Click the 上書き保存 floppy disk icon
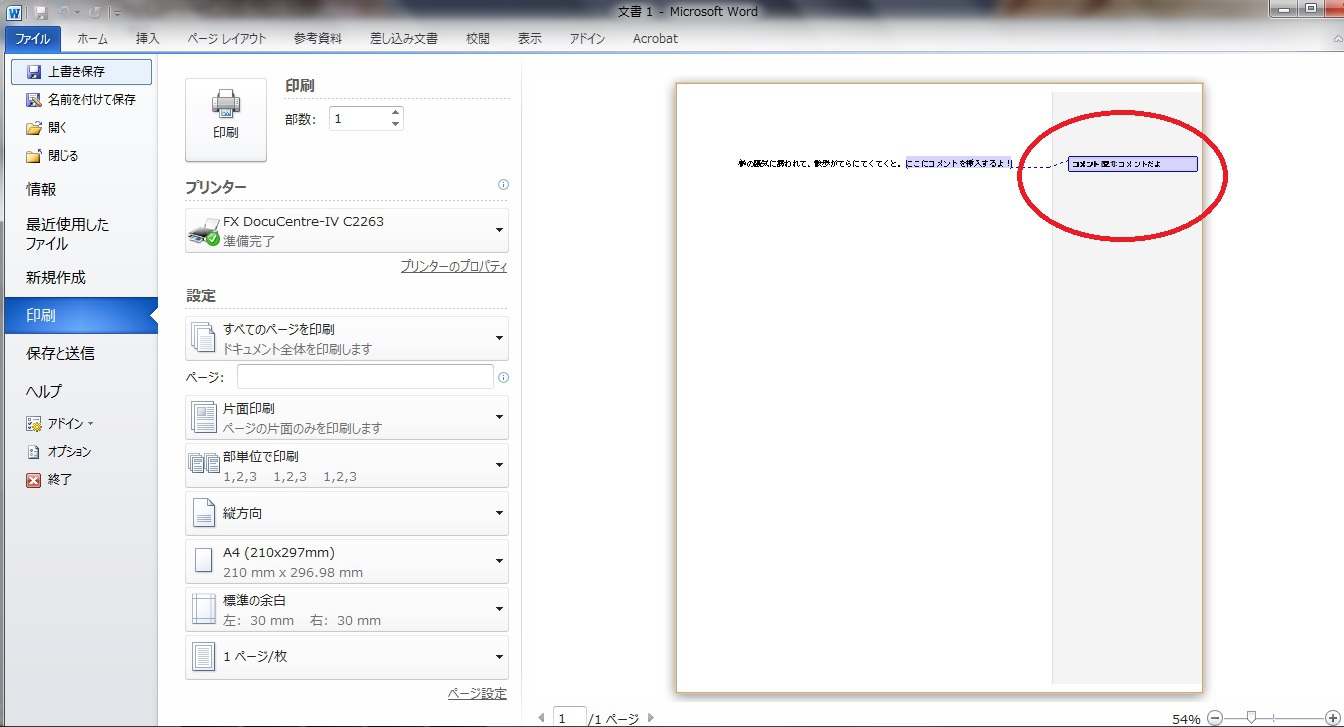Viewport: 1344px width, 727px height. 34,72
